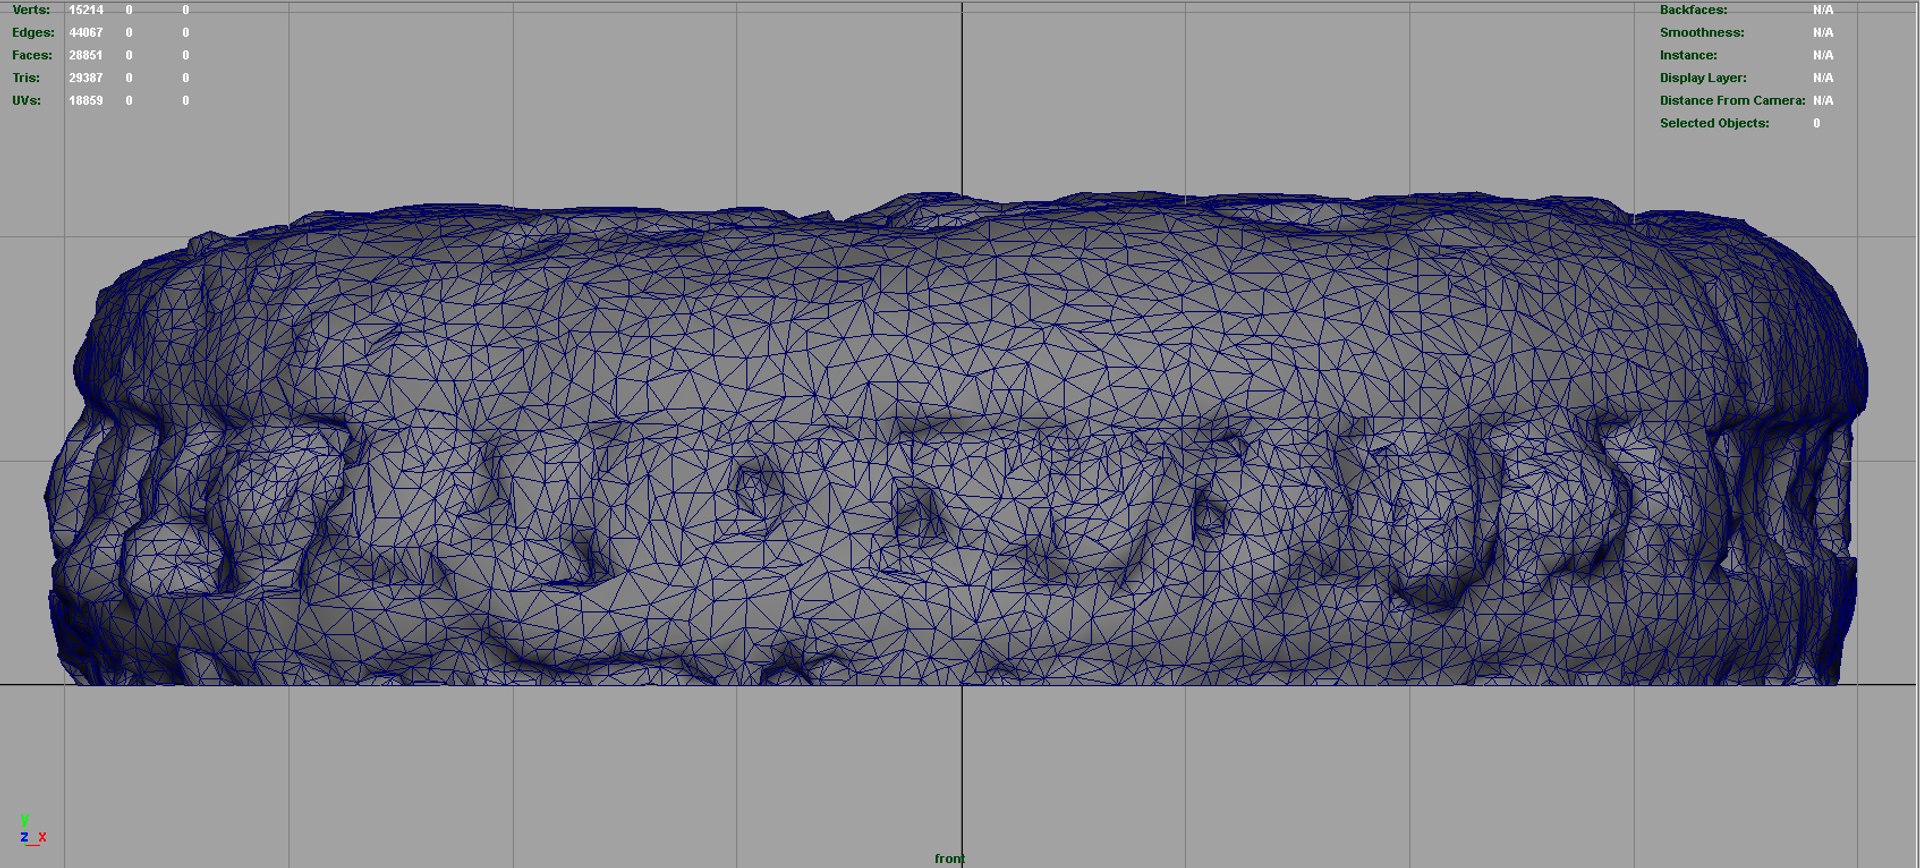Viewport: 1920px width, 868px height.
Task: Click the N/A value beside Display Layer
Action: pos(1823,78)
